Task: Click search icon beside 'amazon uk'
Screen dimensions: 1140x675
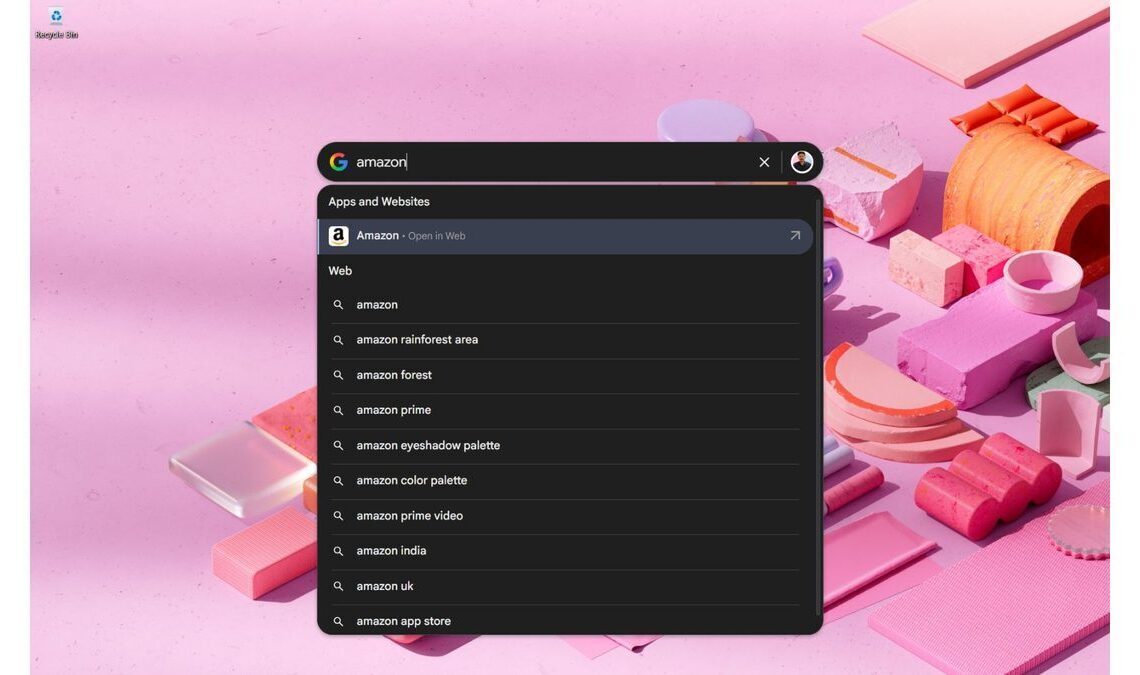Action: click(338, 586)
